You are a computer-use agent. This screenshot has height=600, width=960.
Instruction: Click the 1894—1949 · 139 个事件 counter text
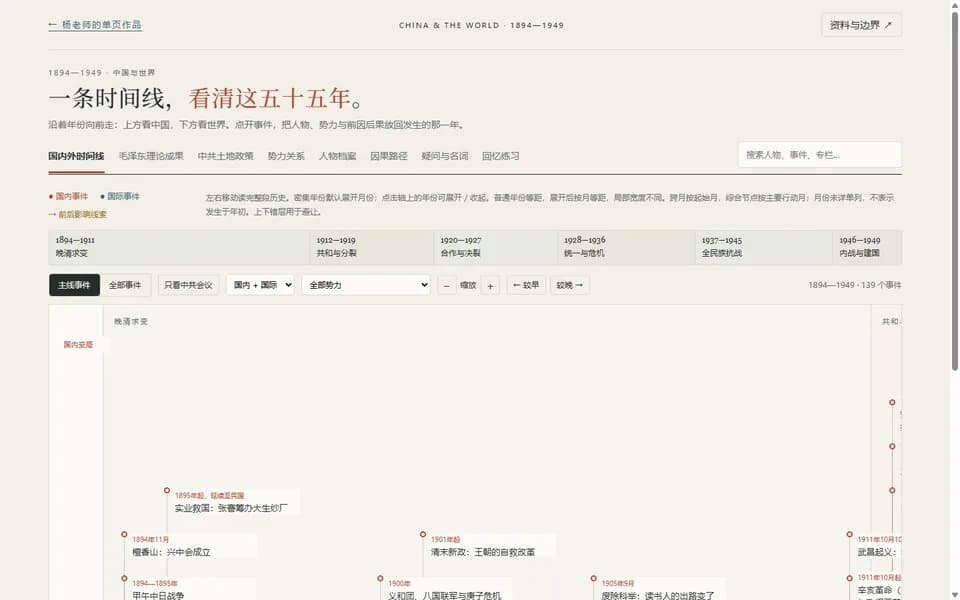855,285
